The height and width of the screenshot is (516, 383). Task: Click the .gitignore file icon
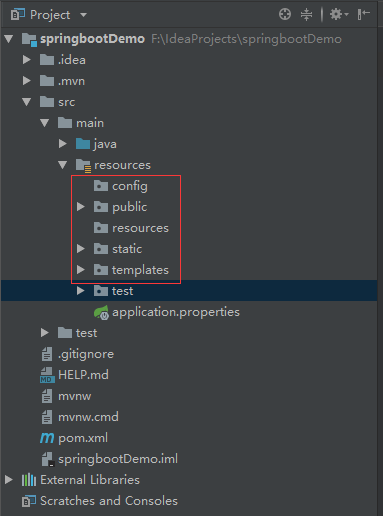(x=47, y=354)
